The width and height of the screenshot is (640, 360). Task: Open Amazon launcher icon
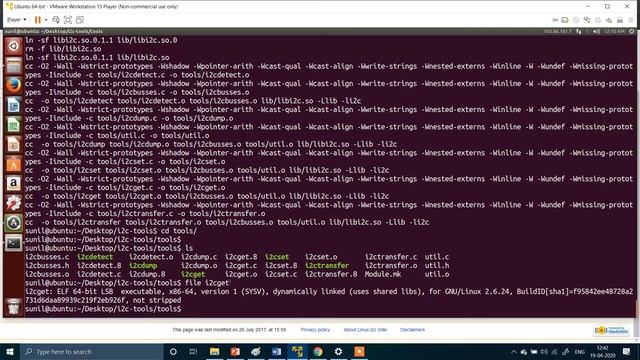click(13, 184)
